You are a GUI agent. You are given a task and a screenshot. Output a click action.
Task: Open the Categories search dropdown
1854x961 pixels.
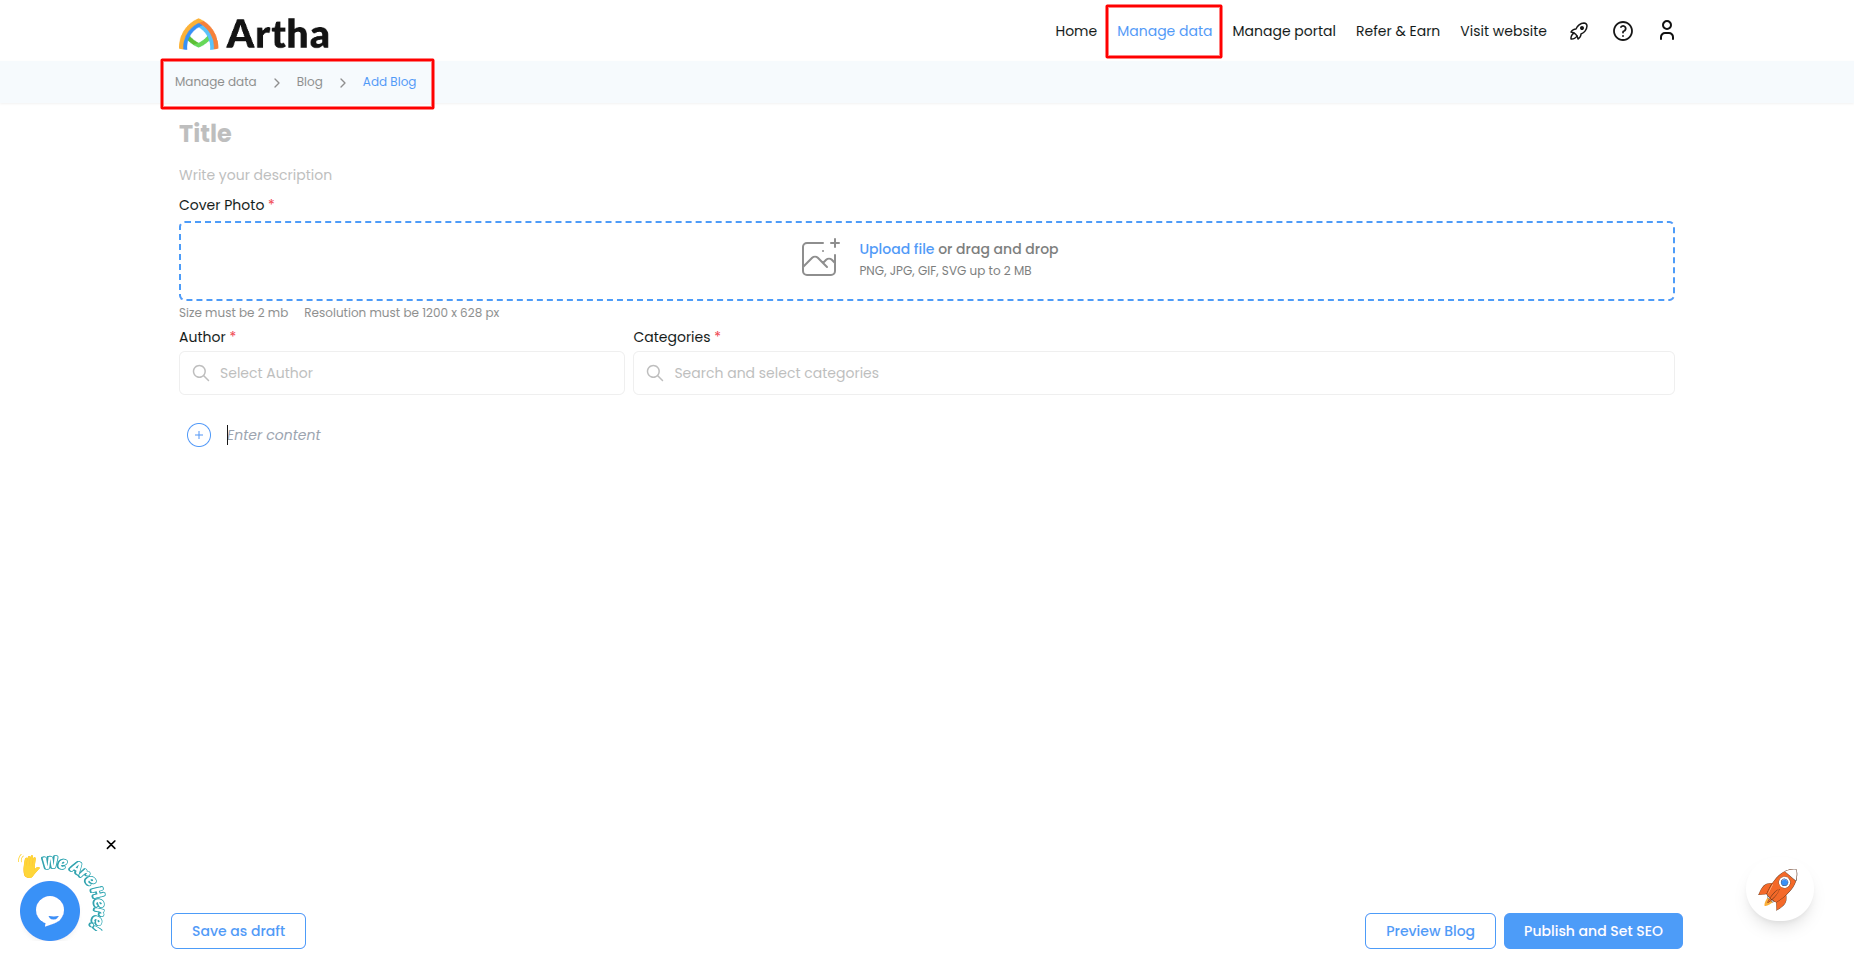pyautogui.click(x=1153, y=373)
